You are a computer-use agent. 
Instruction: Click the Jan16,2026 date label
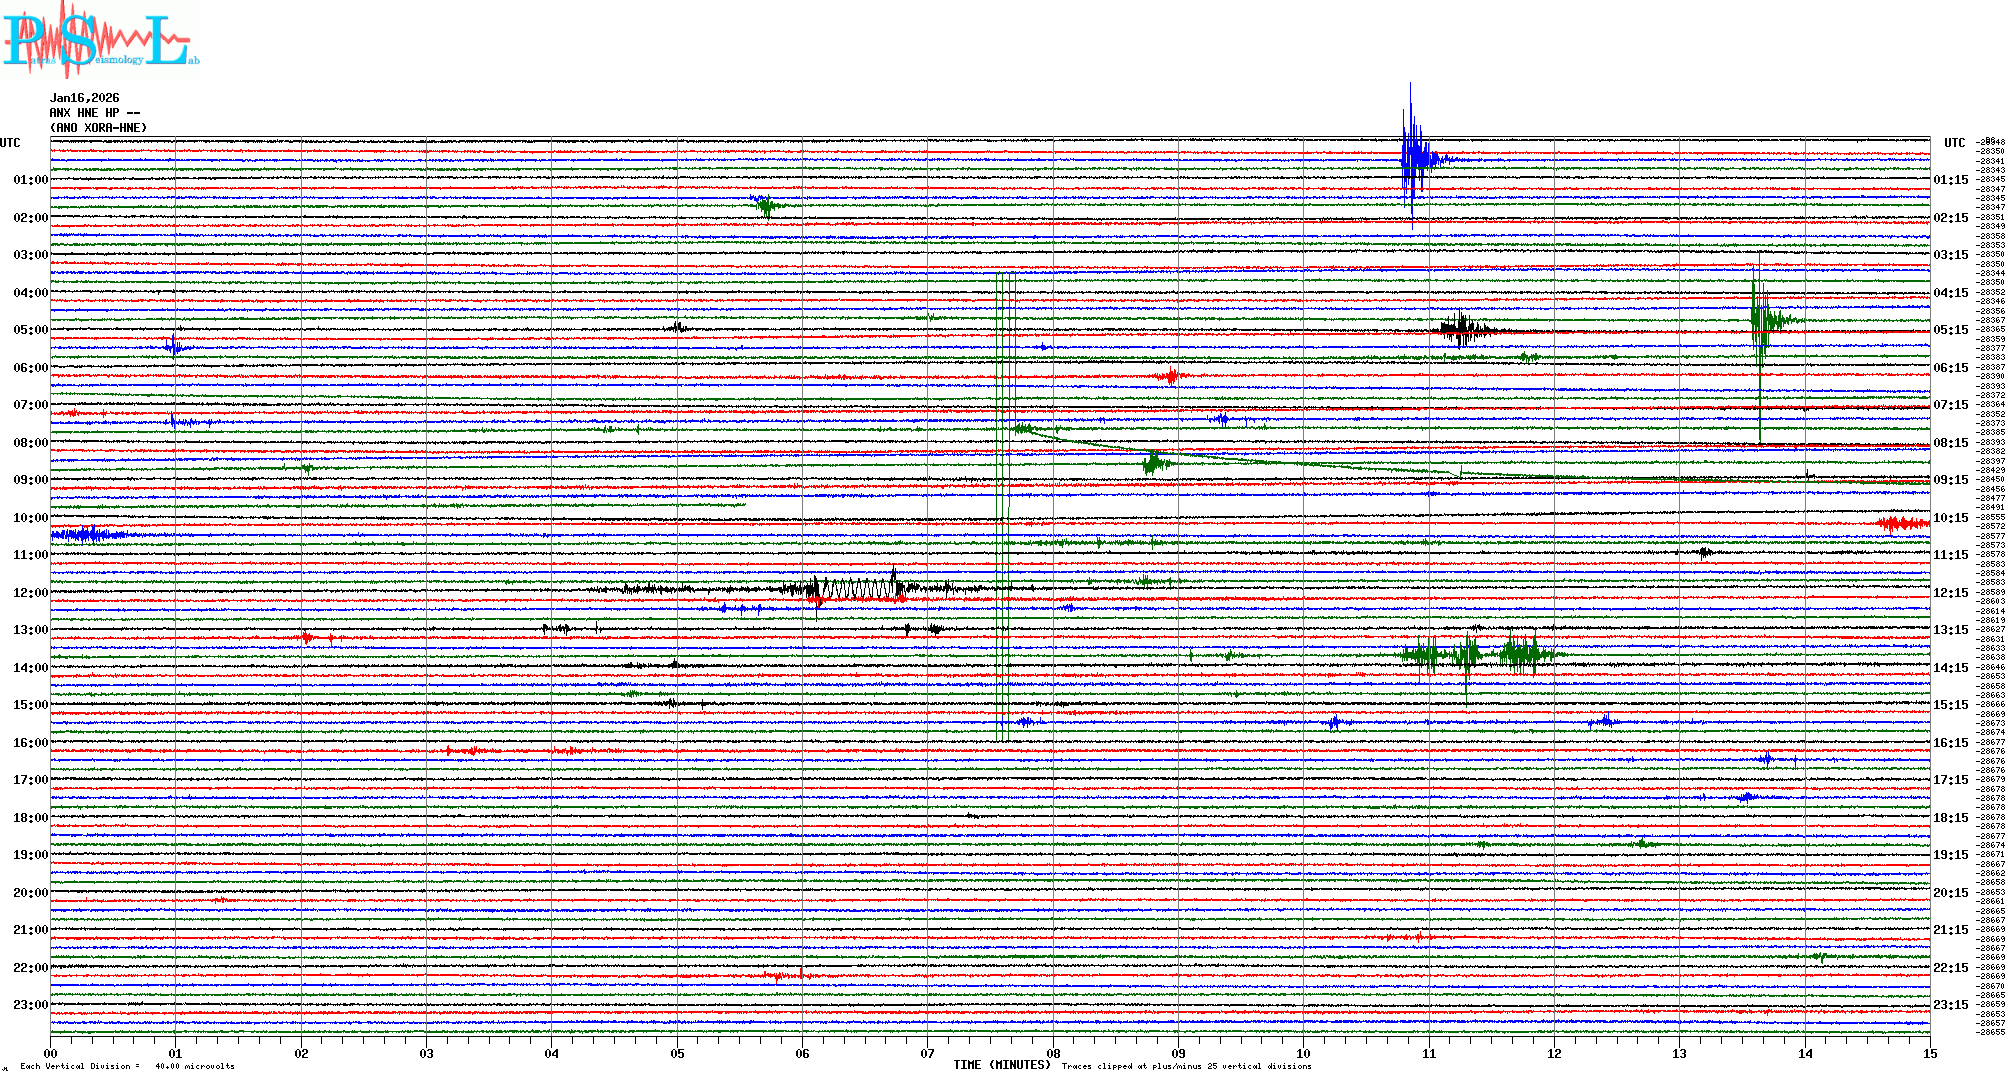pyautogui.click(x=84, y=98)
